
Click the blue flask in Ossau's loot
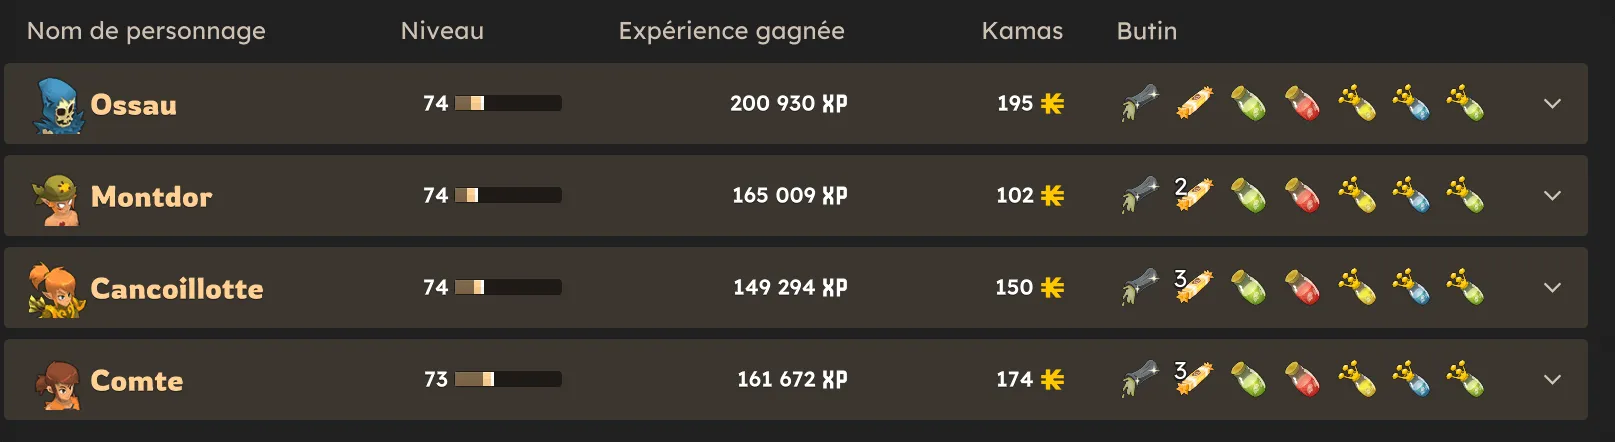[x=1410, y=103]
